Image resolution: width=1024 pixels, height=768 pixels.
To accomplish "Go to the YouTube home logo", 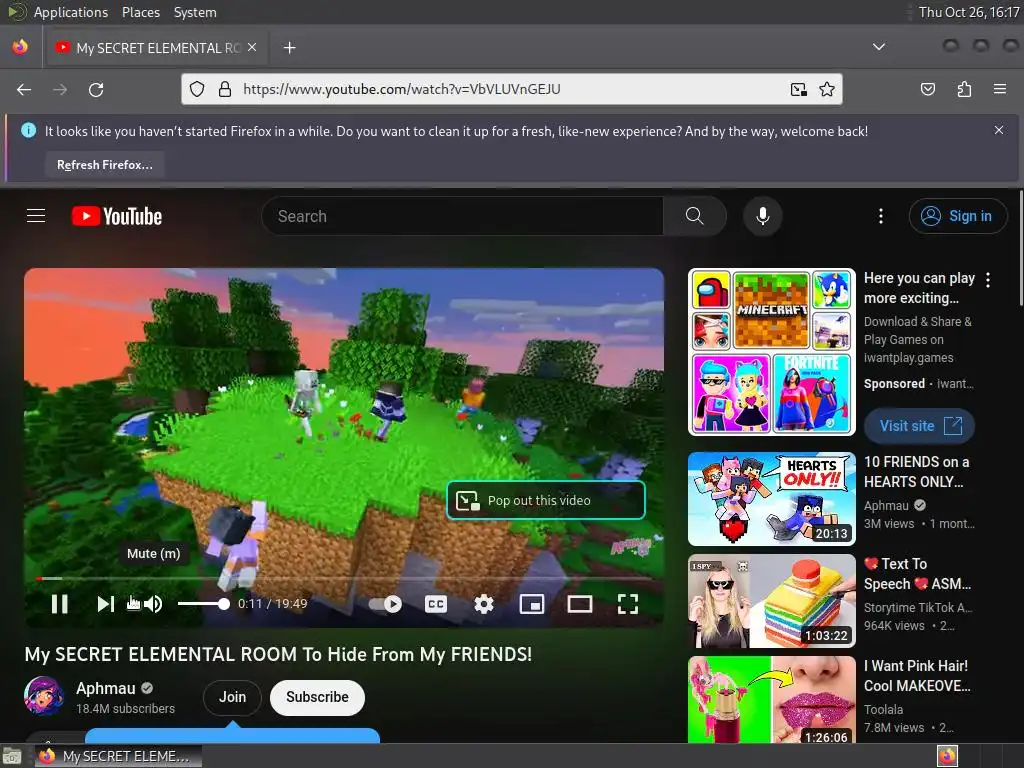I will (117, 216).
